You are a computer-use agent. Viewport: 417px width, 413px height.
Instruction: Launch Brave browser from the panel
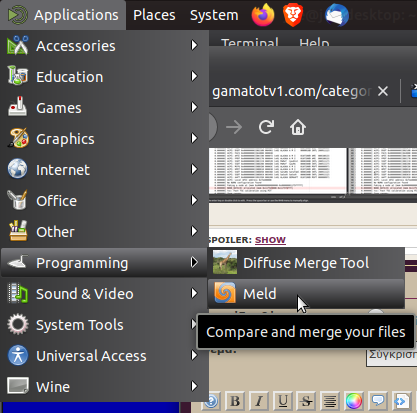(x=293, y=15)
